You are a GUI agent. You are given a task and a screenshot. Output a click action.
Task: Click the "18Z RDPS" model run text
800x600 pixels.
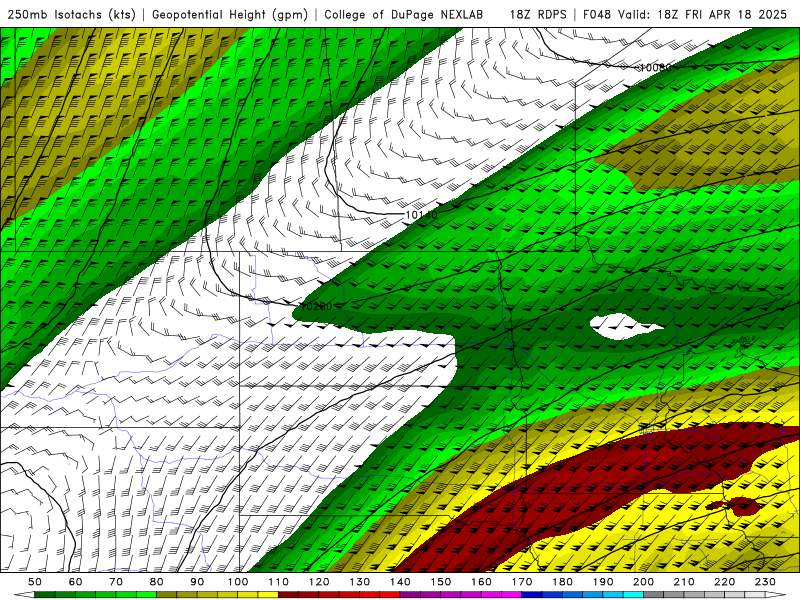coord(538,14)
